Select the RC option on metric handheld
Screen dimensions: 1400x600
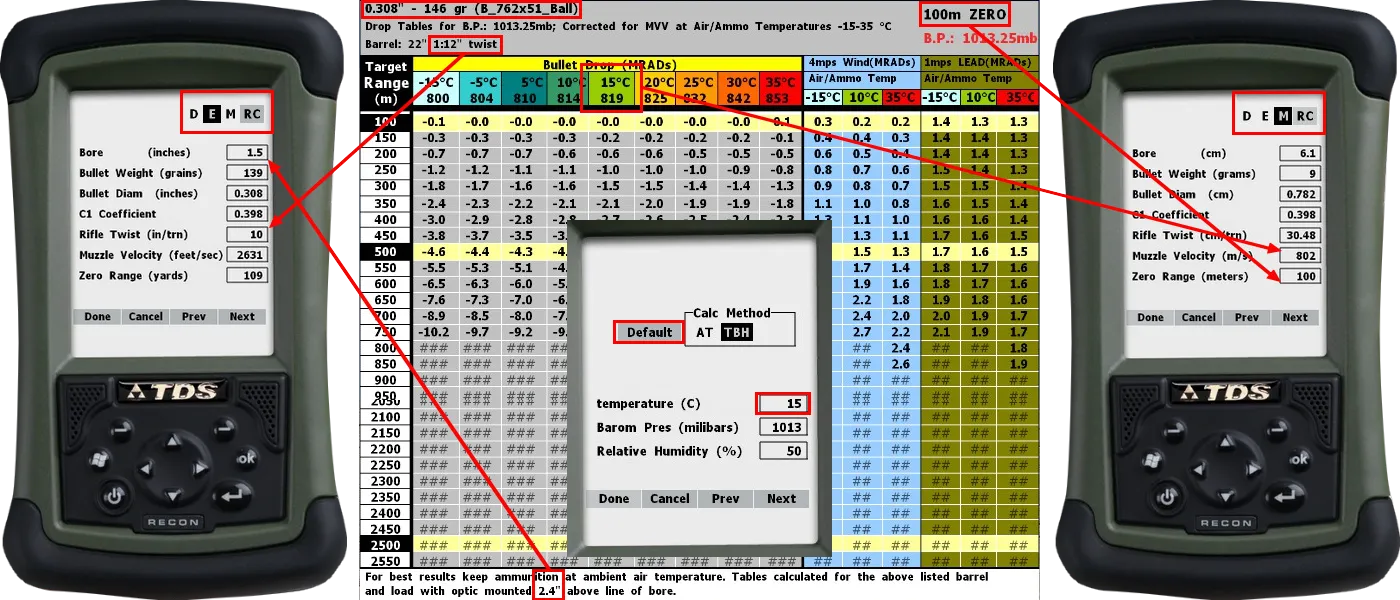click(x=1306, y=116)
